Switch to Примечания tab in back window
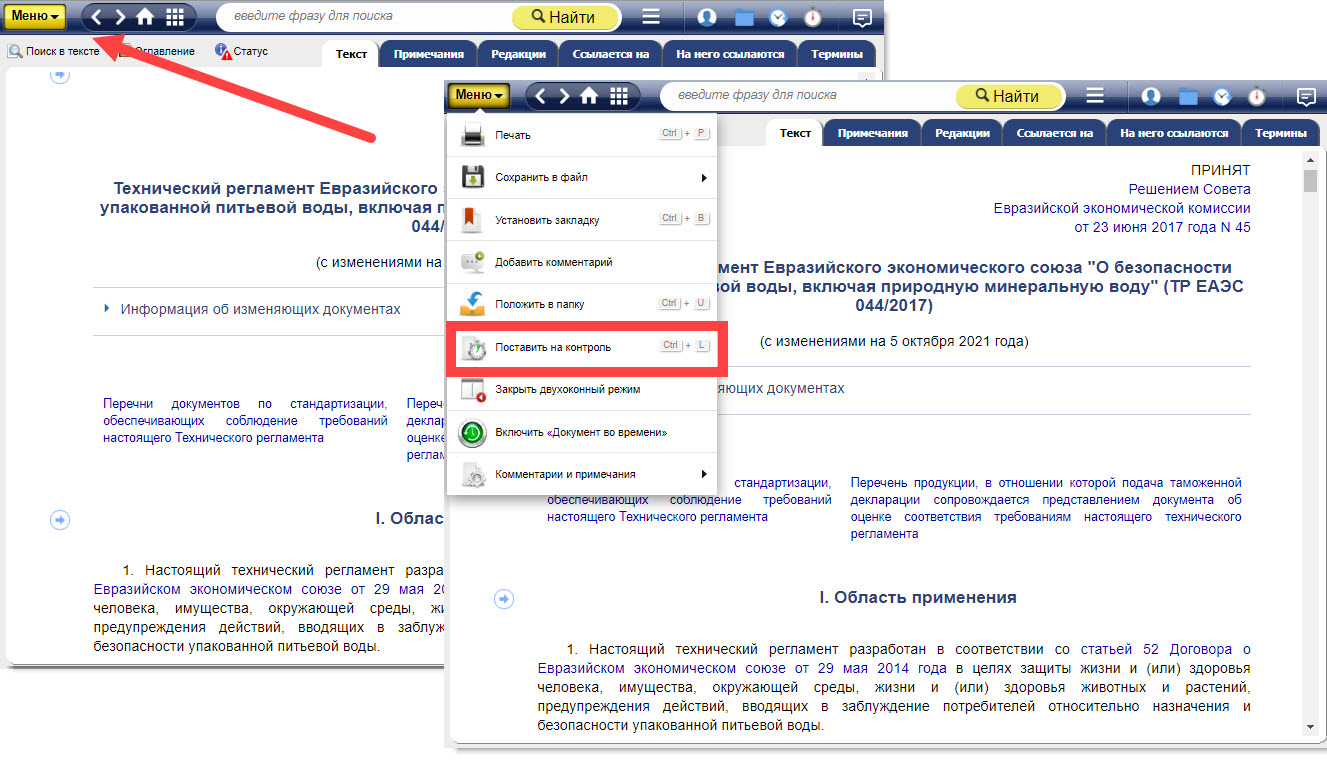This screenshot has width=1327, height=776. 429,53
